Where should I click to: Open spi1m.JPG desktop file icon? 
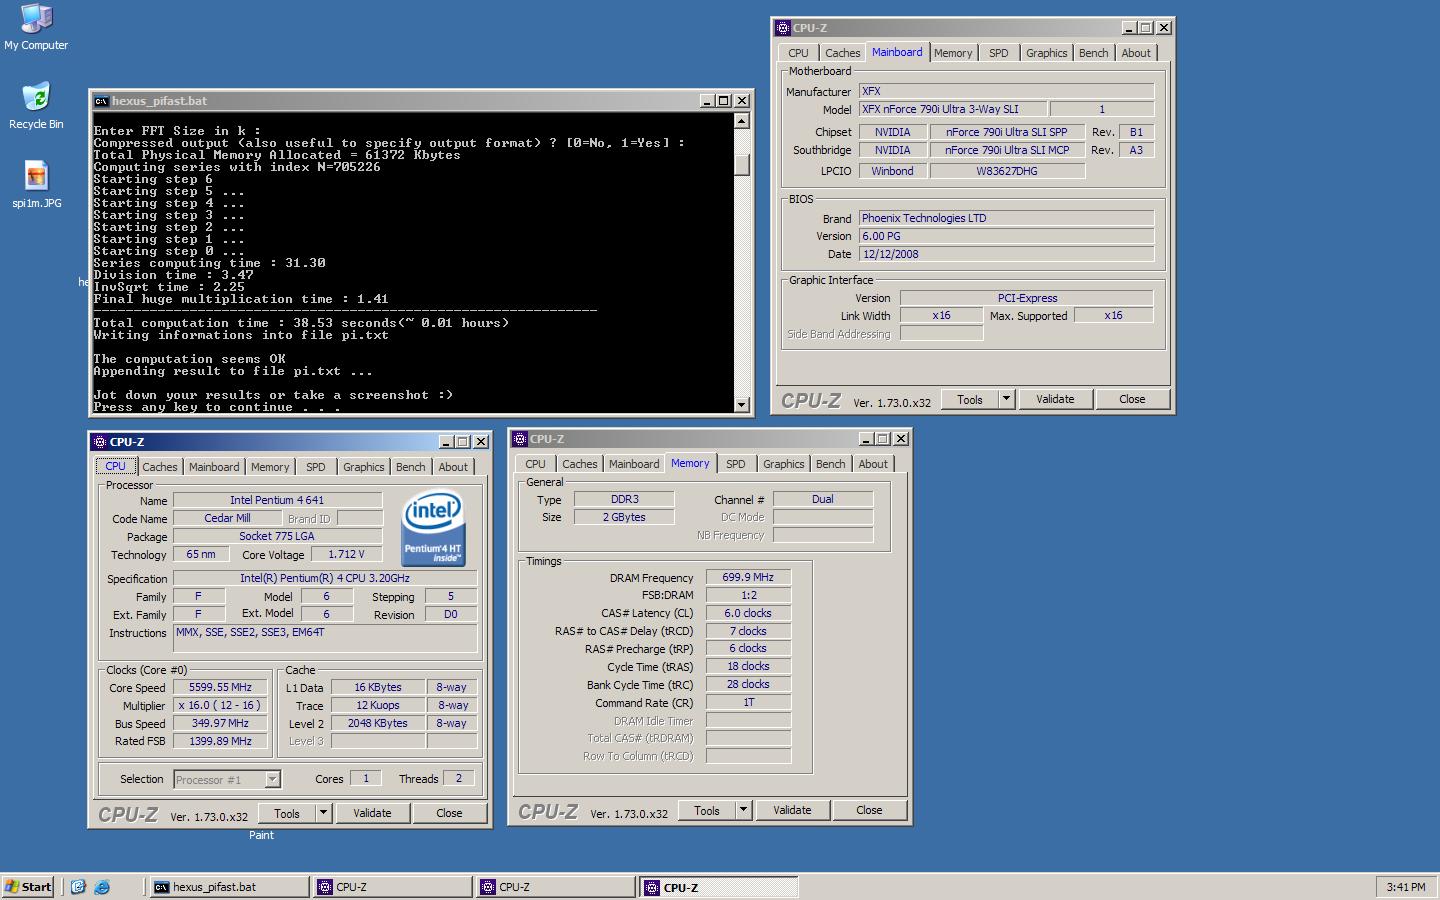tap(36, 185)
